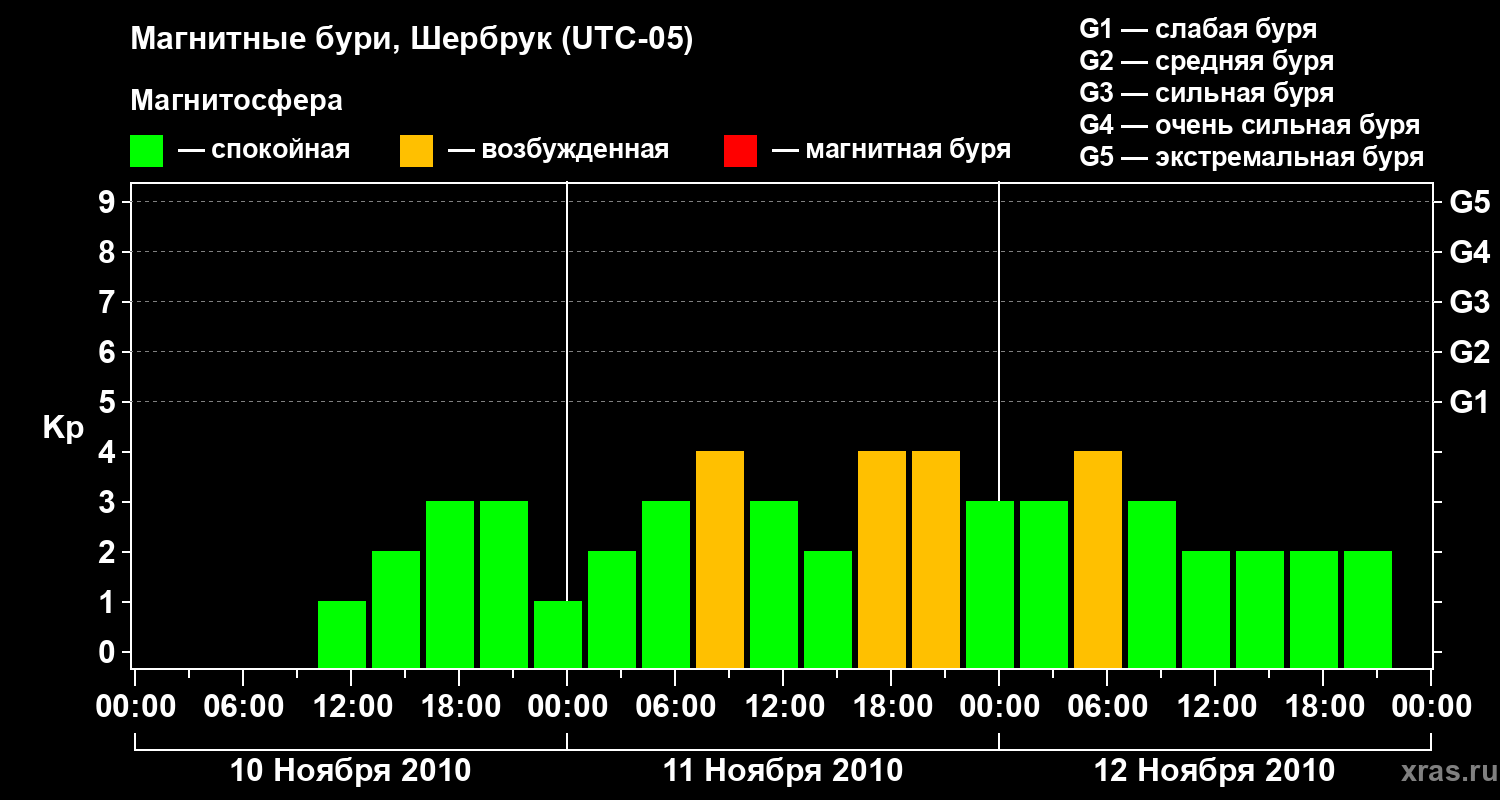Viewport: 1500px width, 800px height.
Task: Click the G3 label on the right axis
Action: click(1470, 302)
